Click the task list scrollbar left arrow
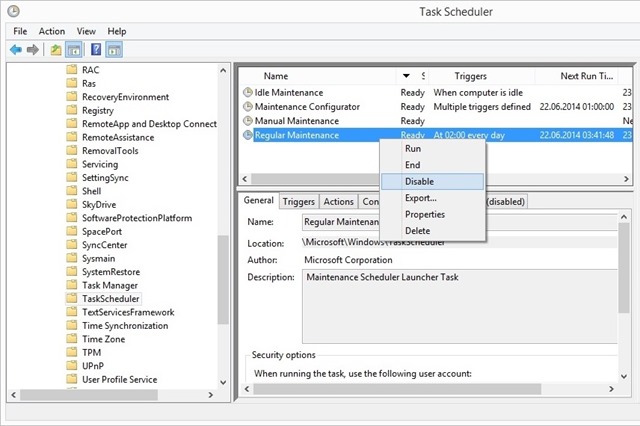 click(x=244, y=179)
